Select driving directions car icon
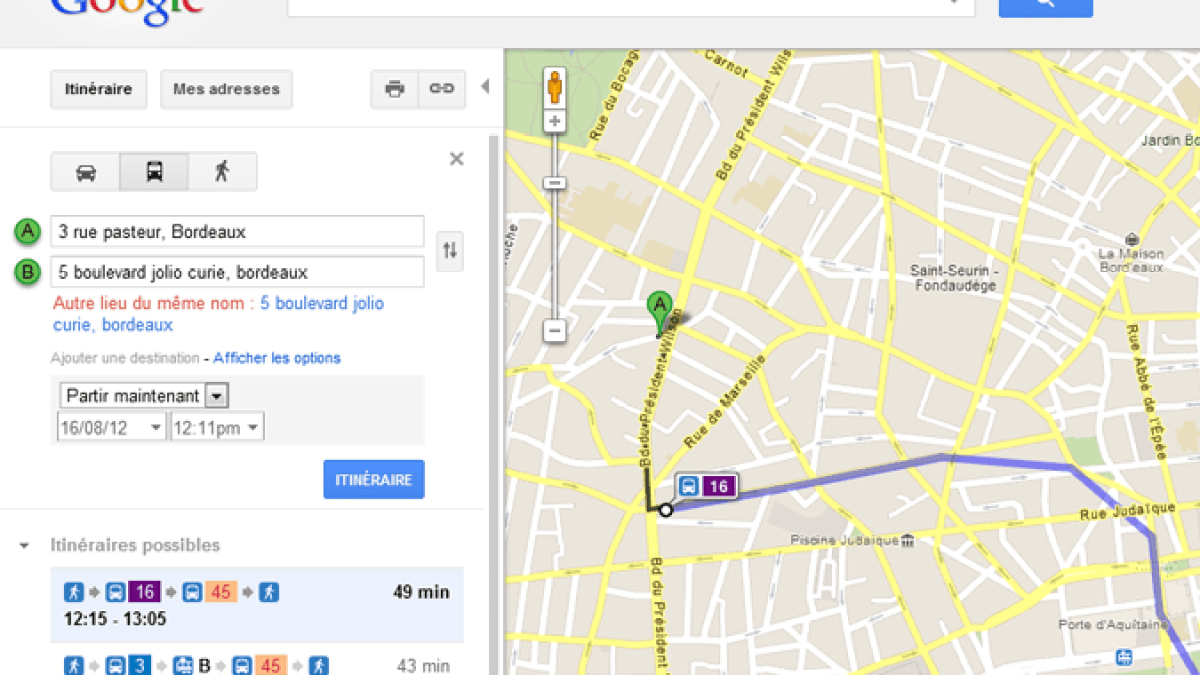 [x=86, y=172]
